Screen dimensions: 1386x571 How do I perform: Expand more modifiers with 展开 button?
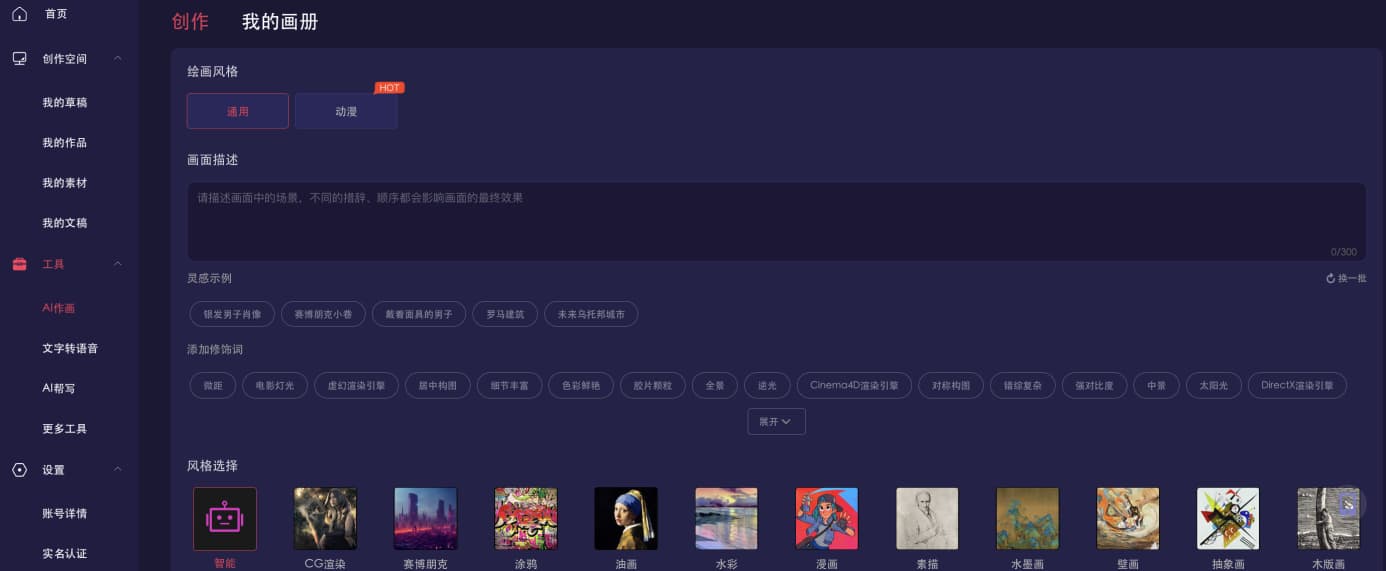[x=776, y=422]
